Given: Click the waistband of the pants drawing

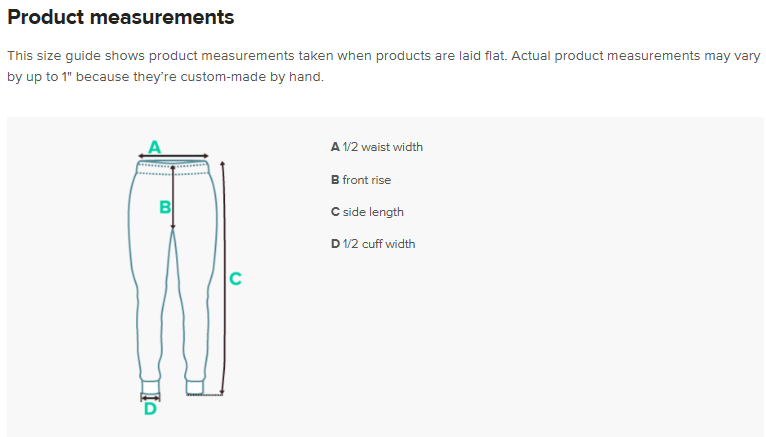Looking at the screenshot, I should point(173,167).
